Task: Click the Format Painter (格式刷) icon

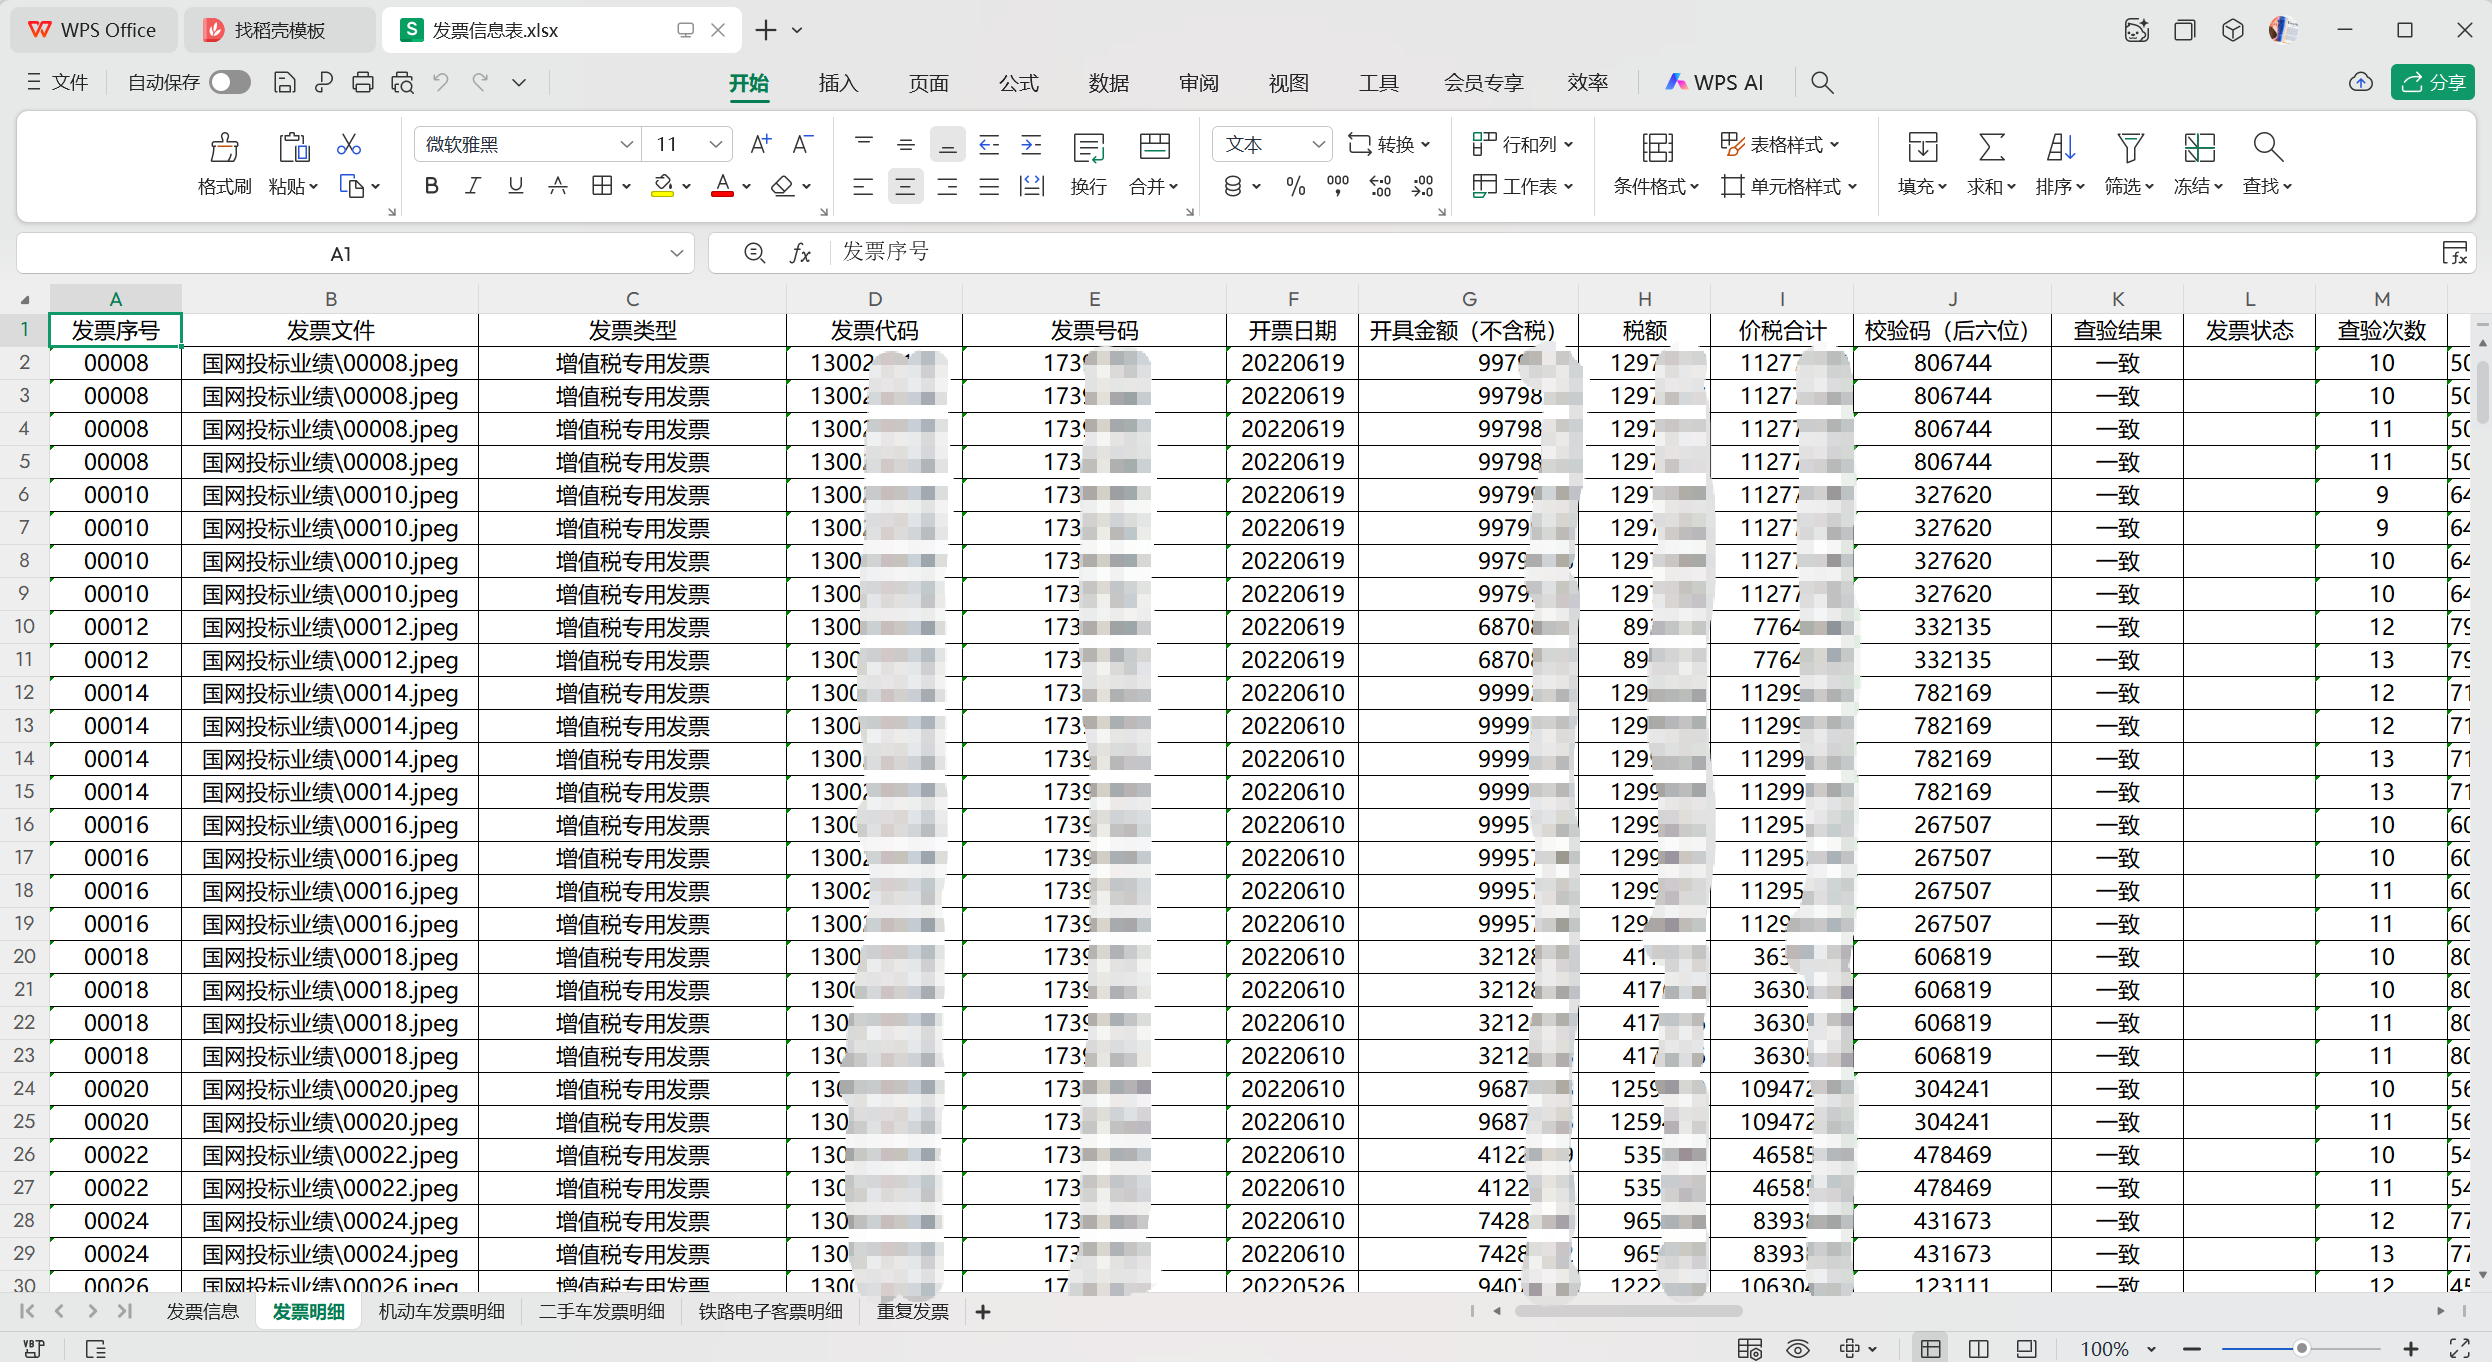Action: tap(224, 148)
